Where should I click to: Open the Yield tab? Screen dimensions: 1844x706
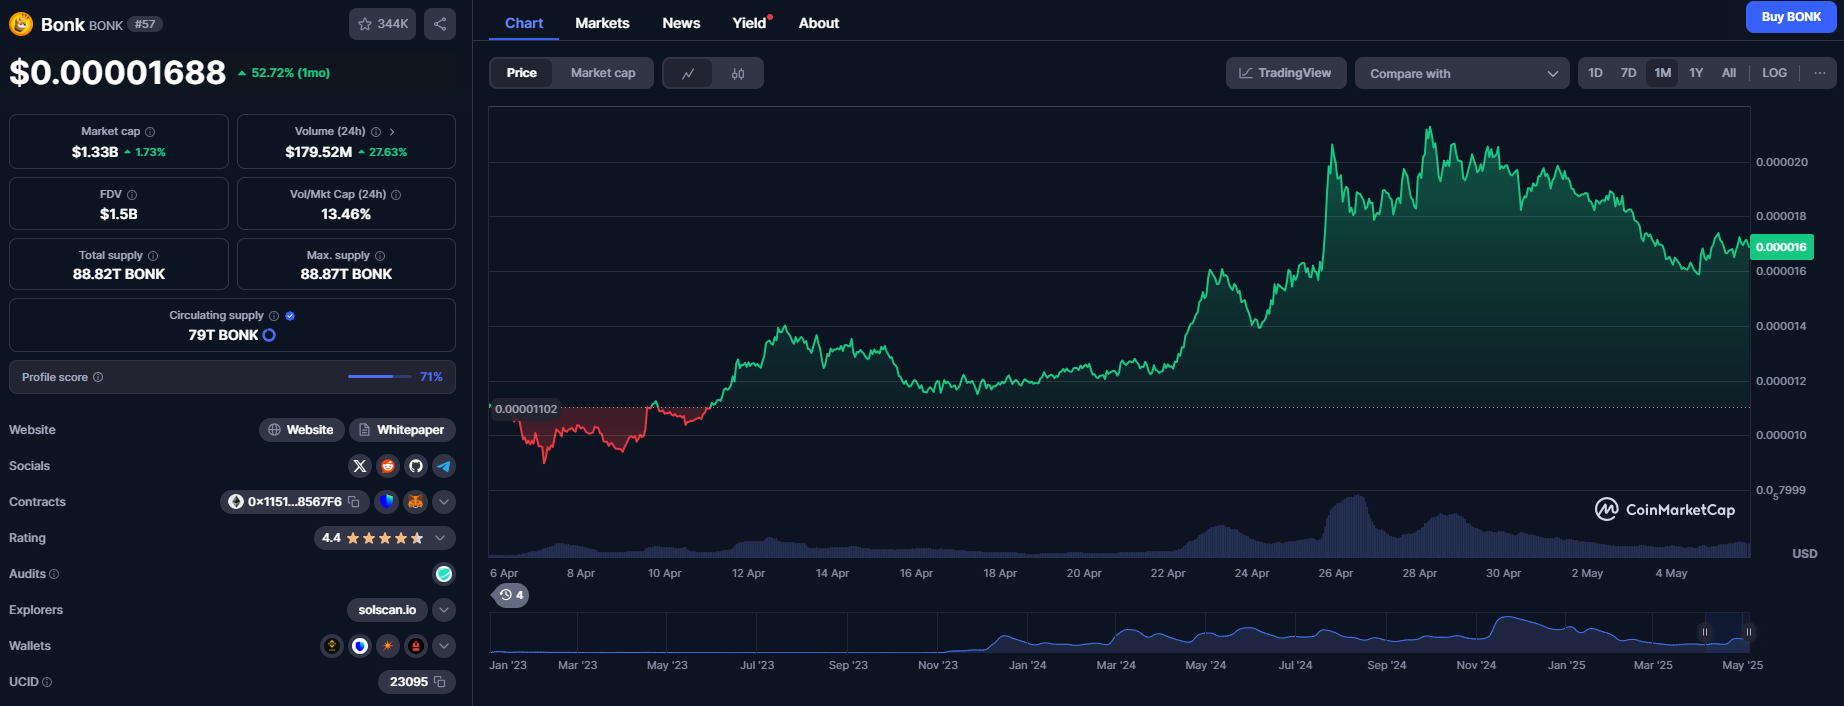tap(750, 23)
